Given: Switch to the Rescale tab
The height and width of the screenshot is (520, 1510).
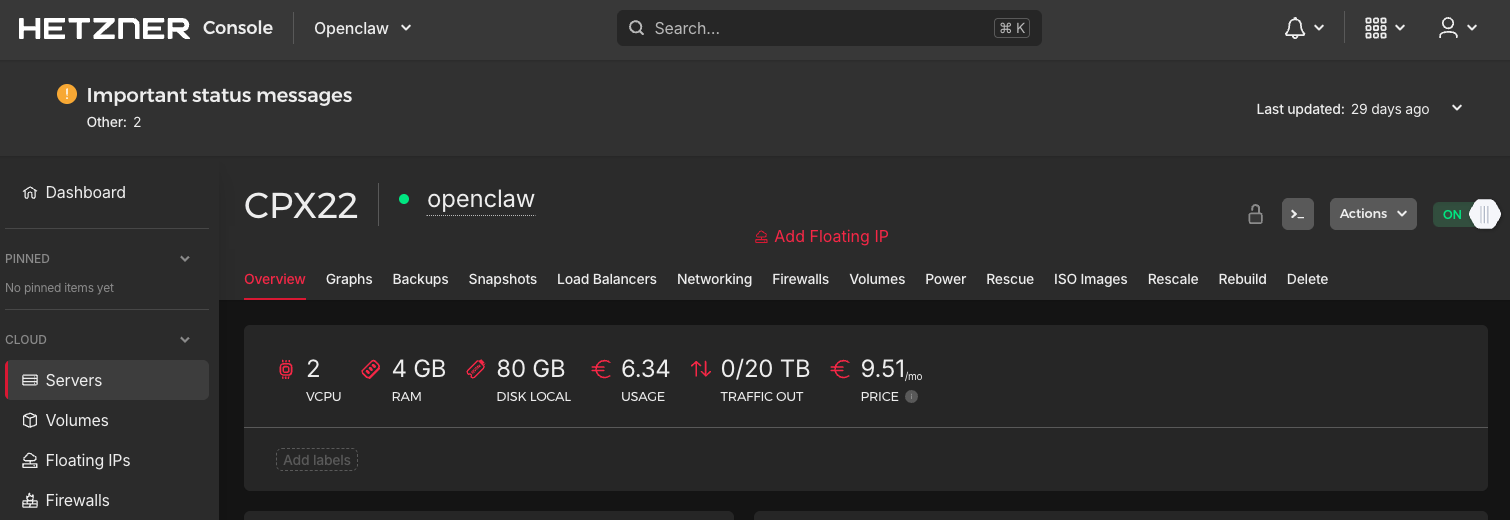Looking at the screenshot, I should pyautogui.click(x=1173, y=279).
